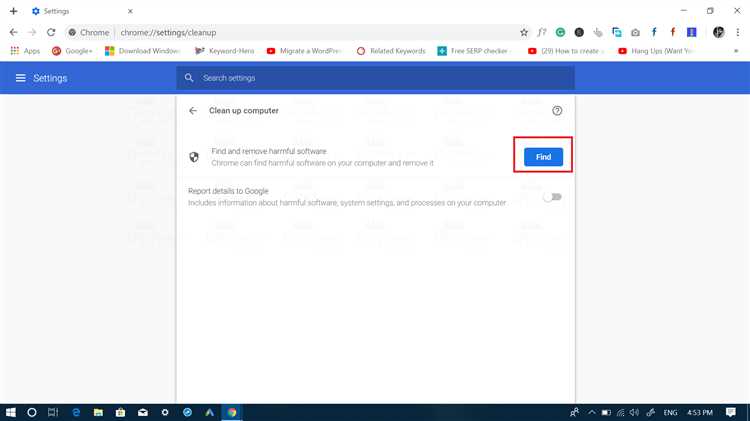Open the f? extension icon
Screen dimensions: 750x421
click(541, 33)
